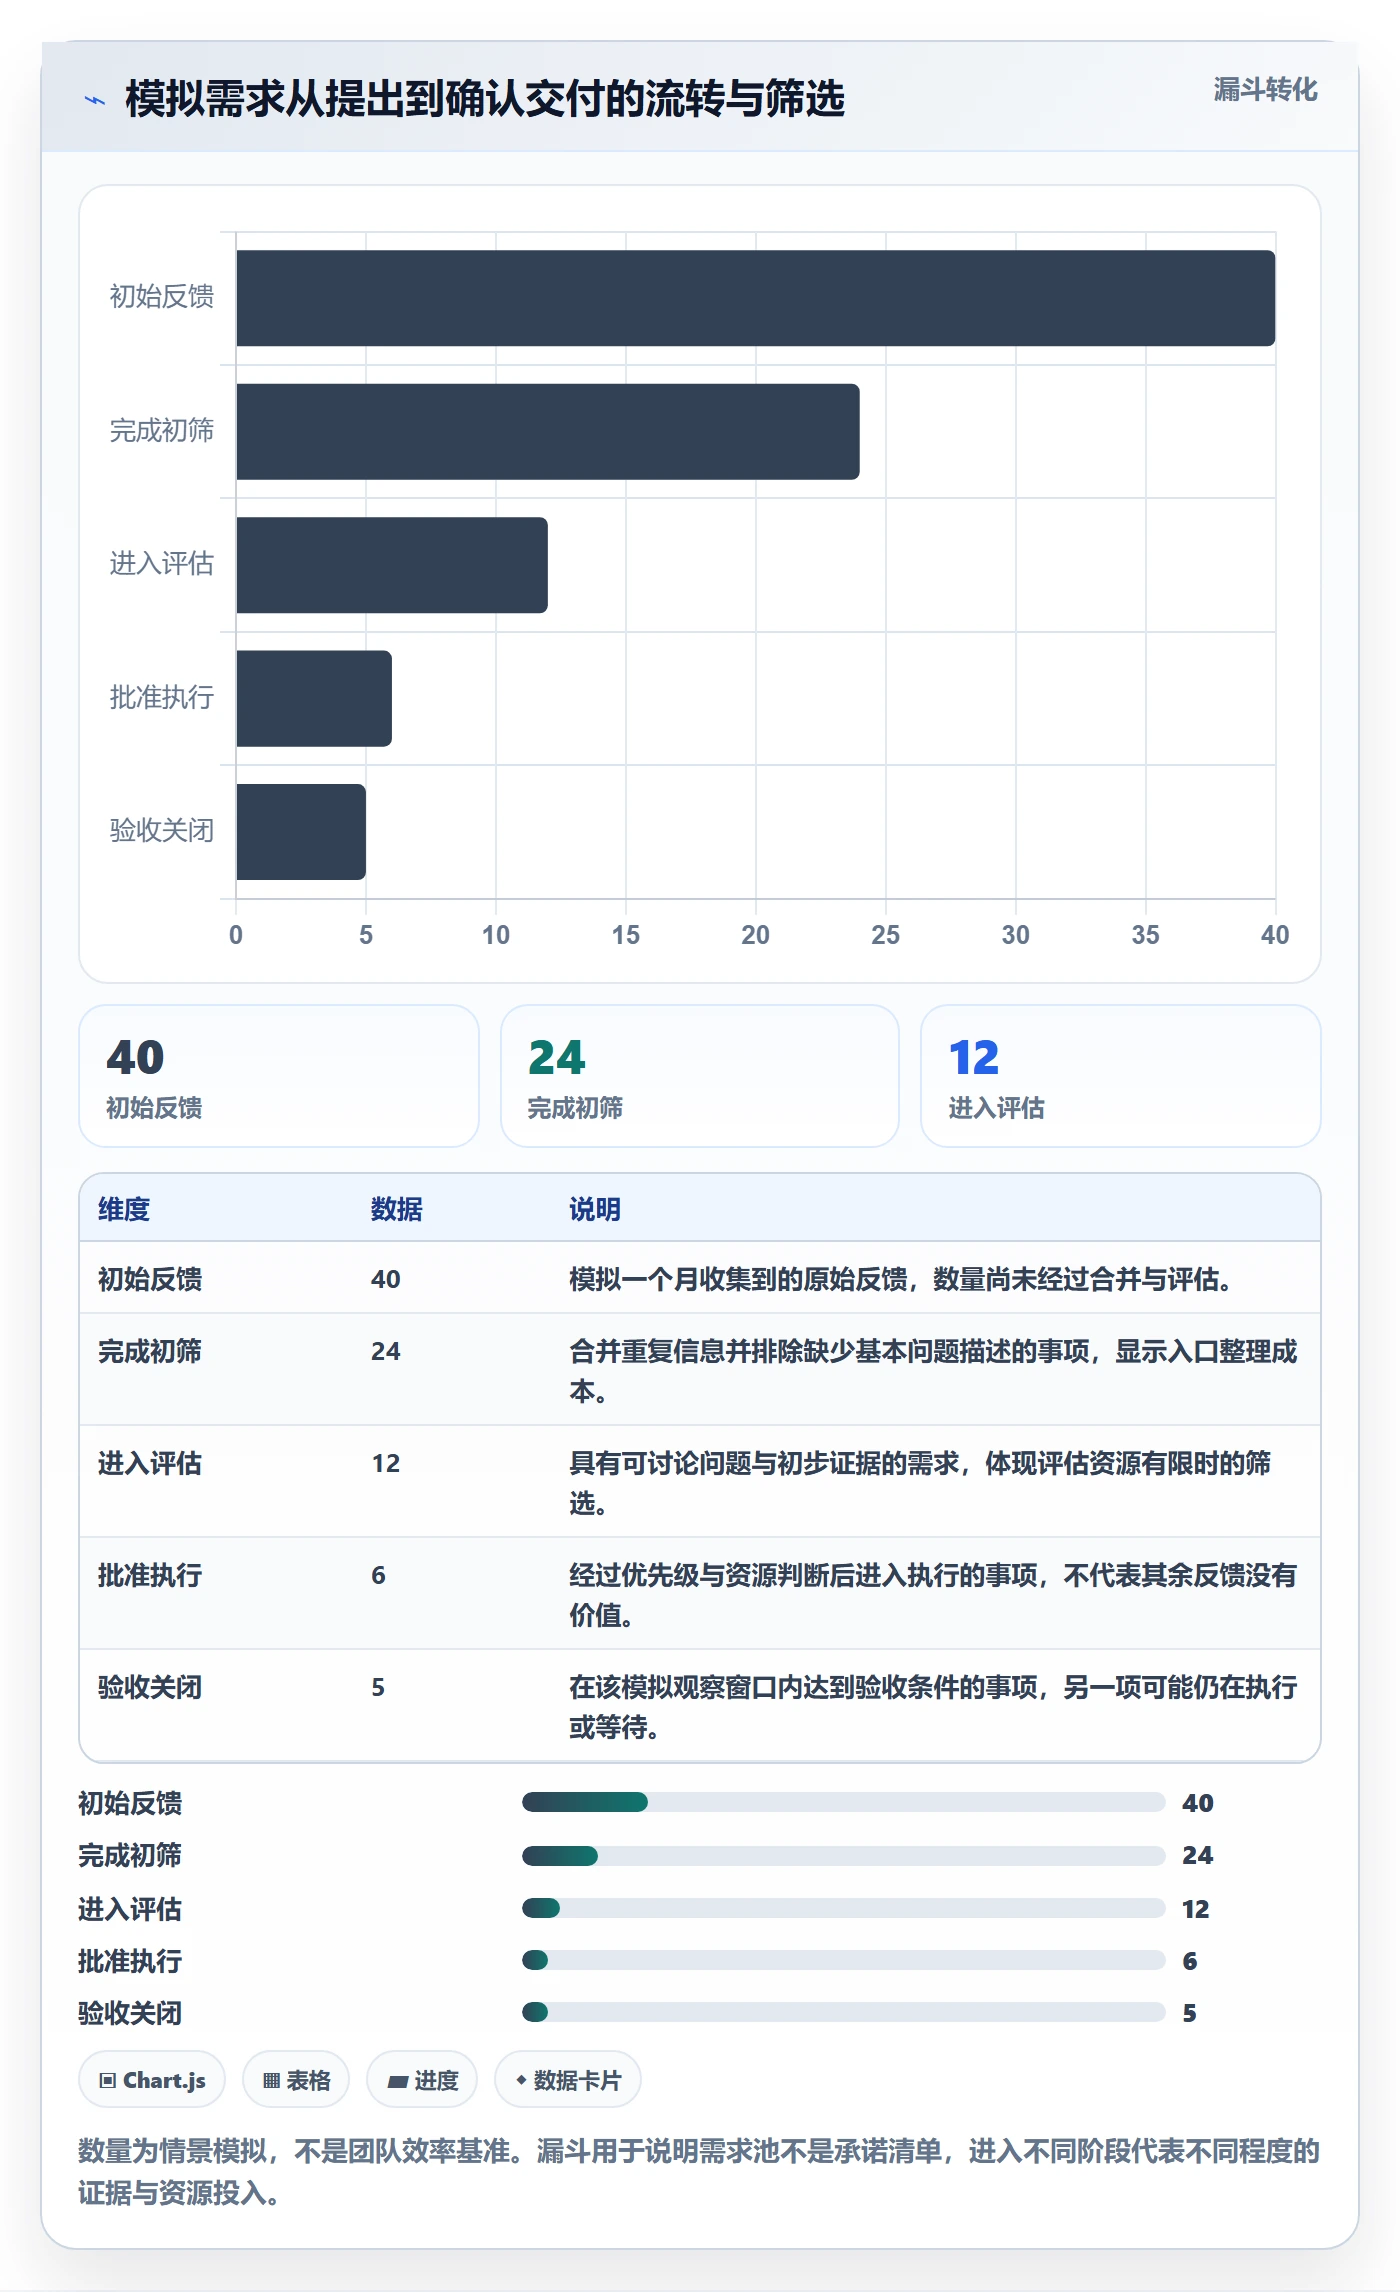The width and height of the screenshot is (1400, 2292).
Task: Click the 完成初筛 bar in the chart
Action: (548, 431)
